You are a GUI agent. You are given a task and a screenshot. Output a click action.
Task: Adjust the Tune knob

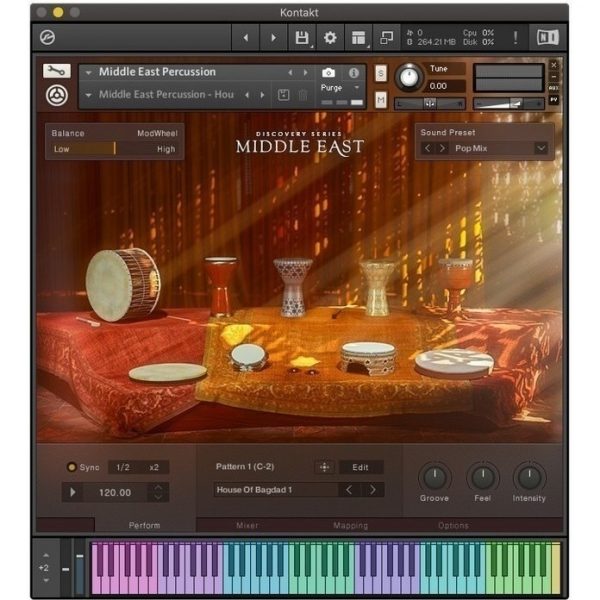coord(409,77)
